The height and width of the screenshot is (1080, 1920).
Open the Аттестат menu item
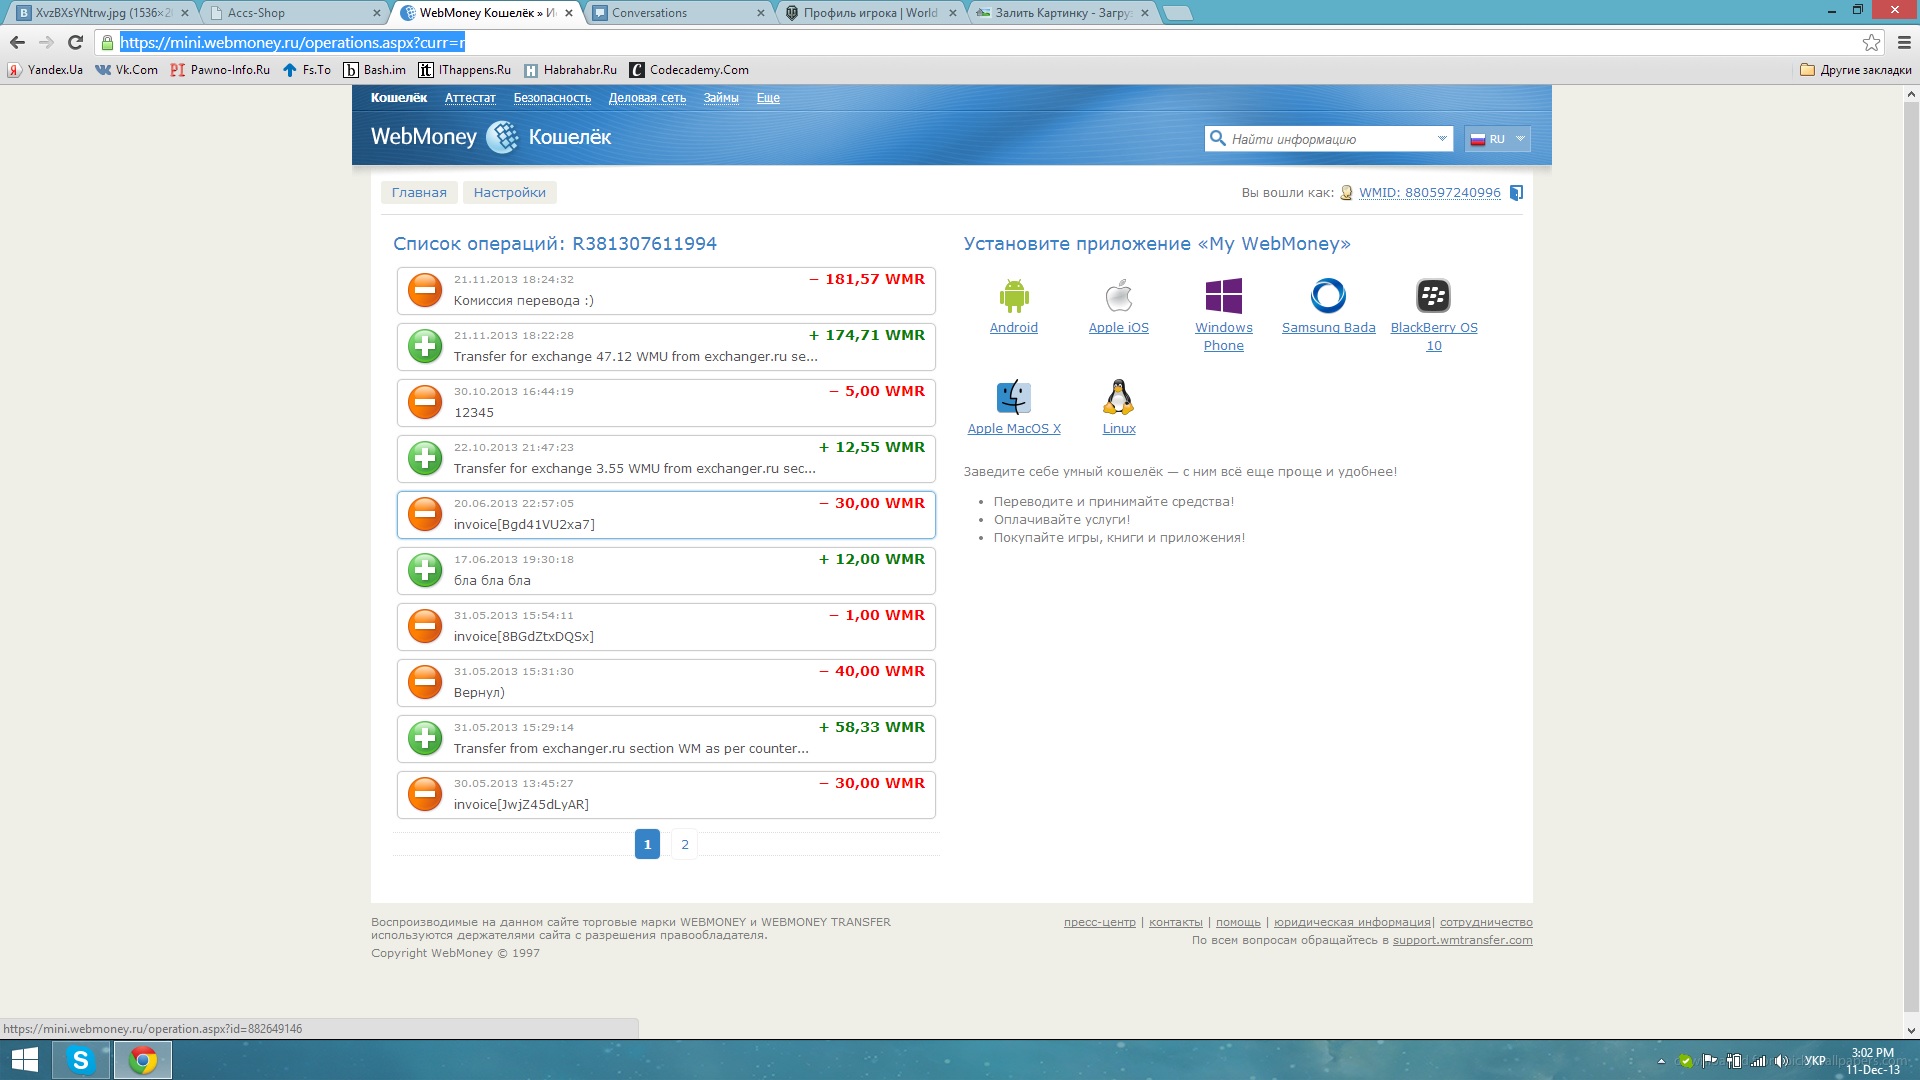[470, 98]
